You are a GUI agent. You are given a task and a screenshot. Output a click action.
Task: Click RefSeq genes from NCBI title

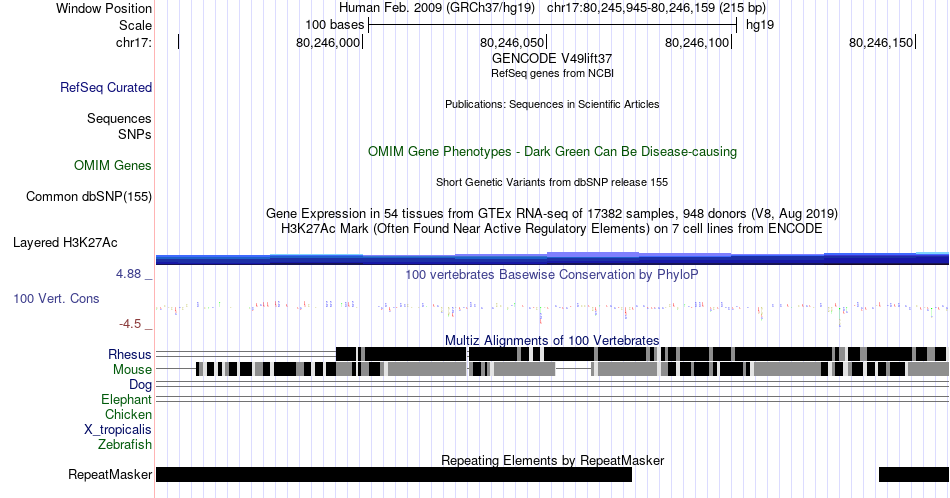[x=552, y=73]
